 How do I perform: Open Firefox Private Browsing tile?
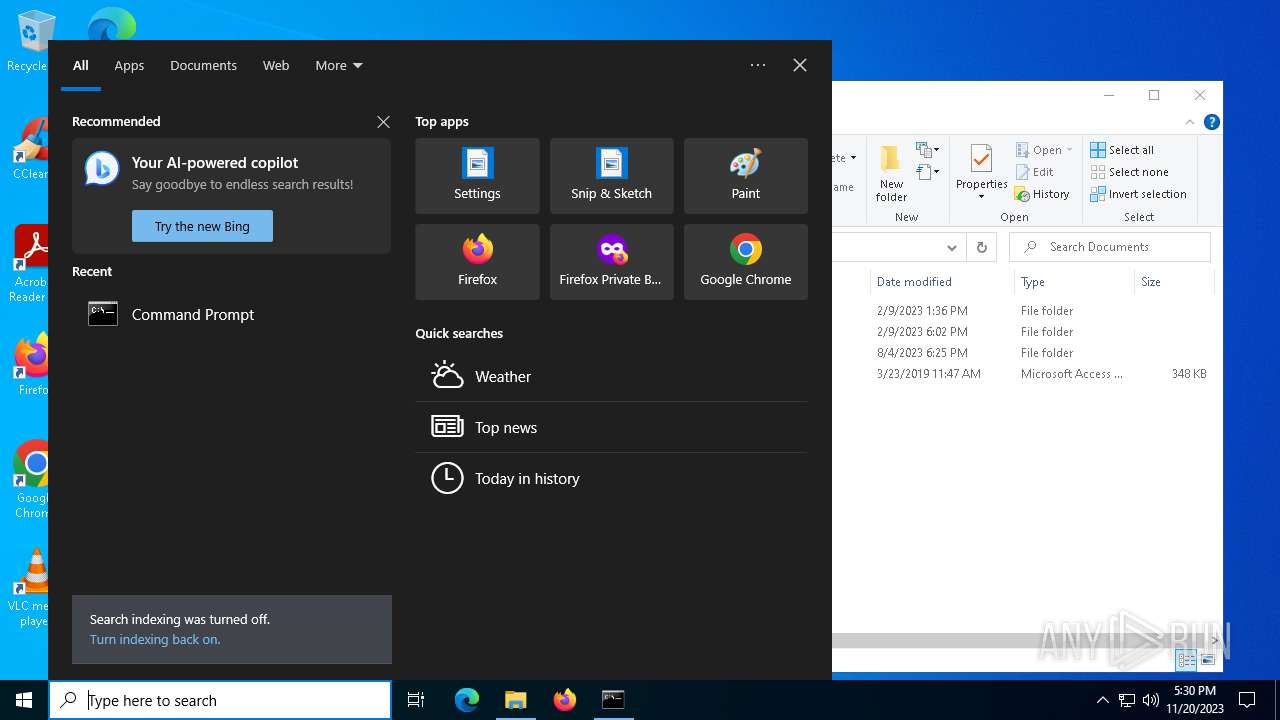(x=611, y=262)
